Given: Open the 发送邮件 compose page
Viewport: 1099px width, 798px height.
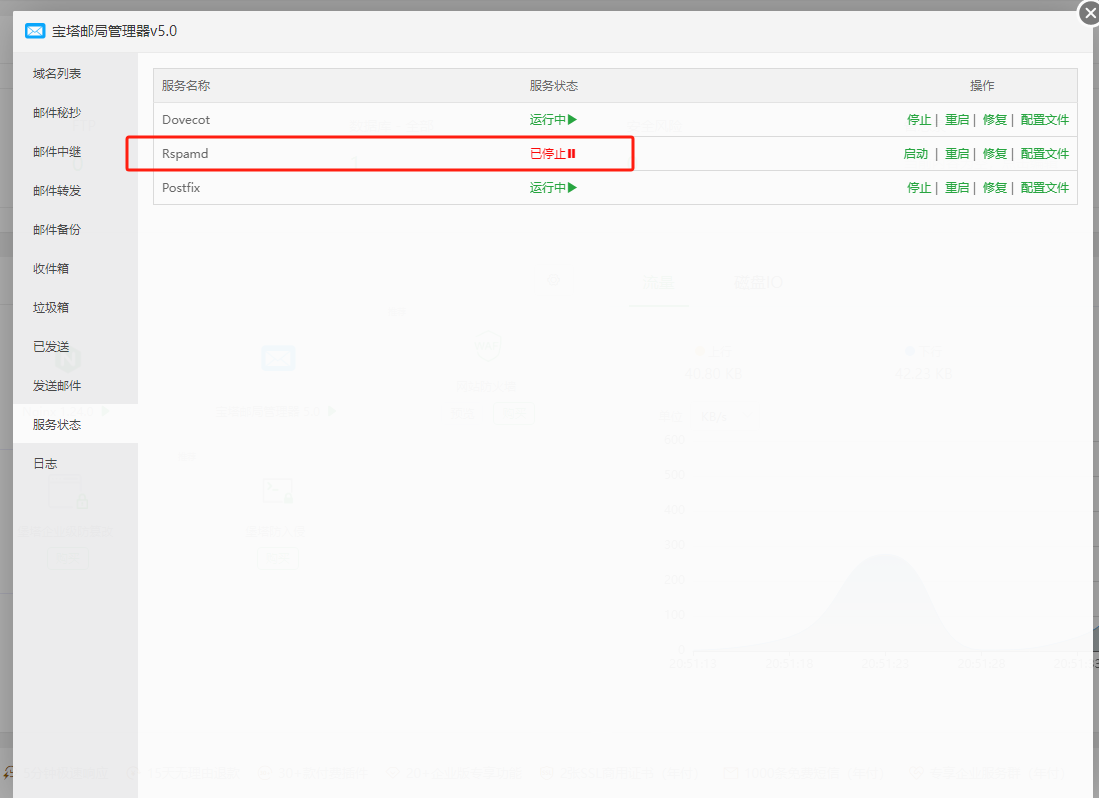Looking at the screenshot, I should click(x=57, y=385).
